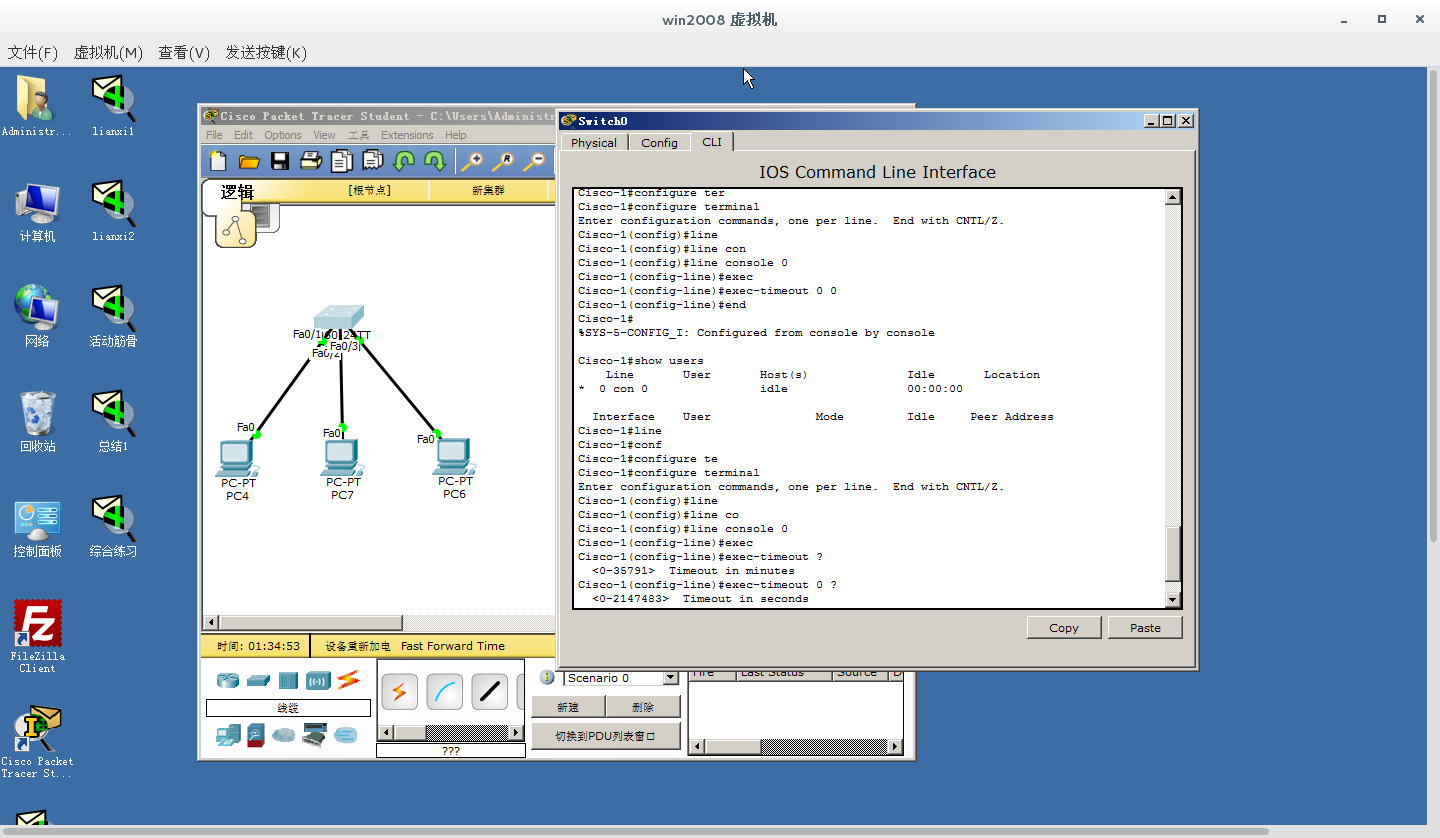Image resolution: width=1440 pixels, height=838 pixels.
Task: Open the 虚拟机(M) VM menu
Action: 108,52
